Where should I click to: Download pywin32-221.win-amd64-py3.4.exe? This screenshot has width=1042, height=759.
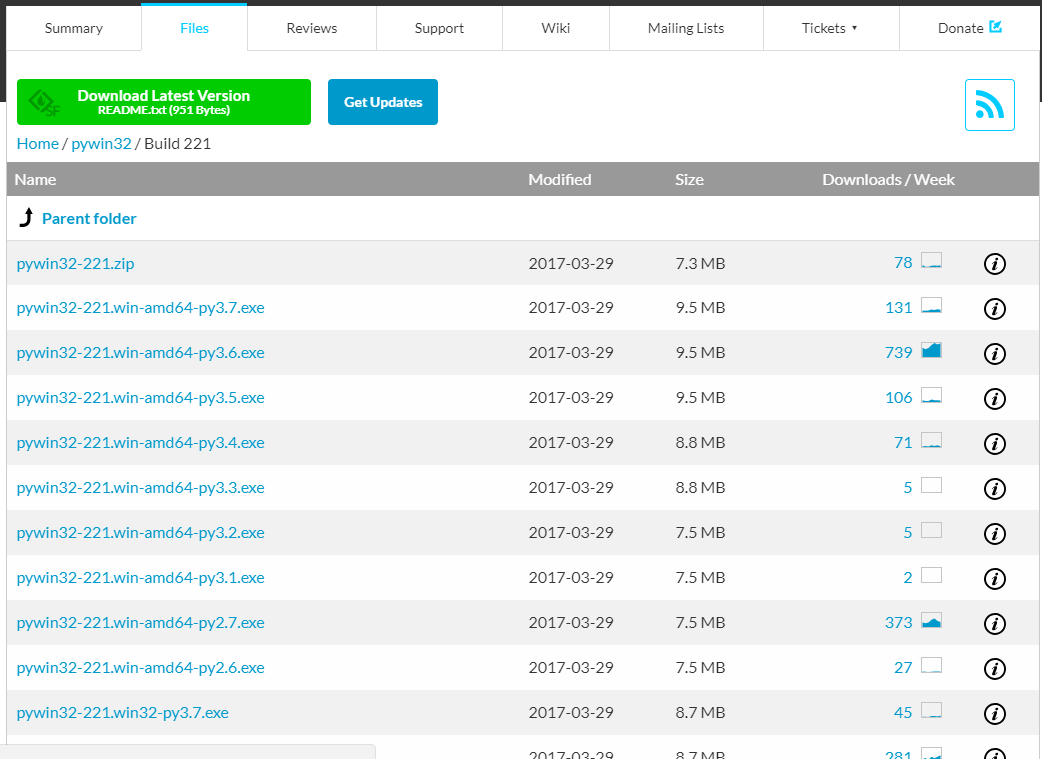(x=140, y=443)
